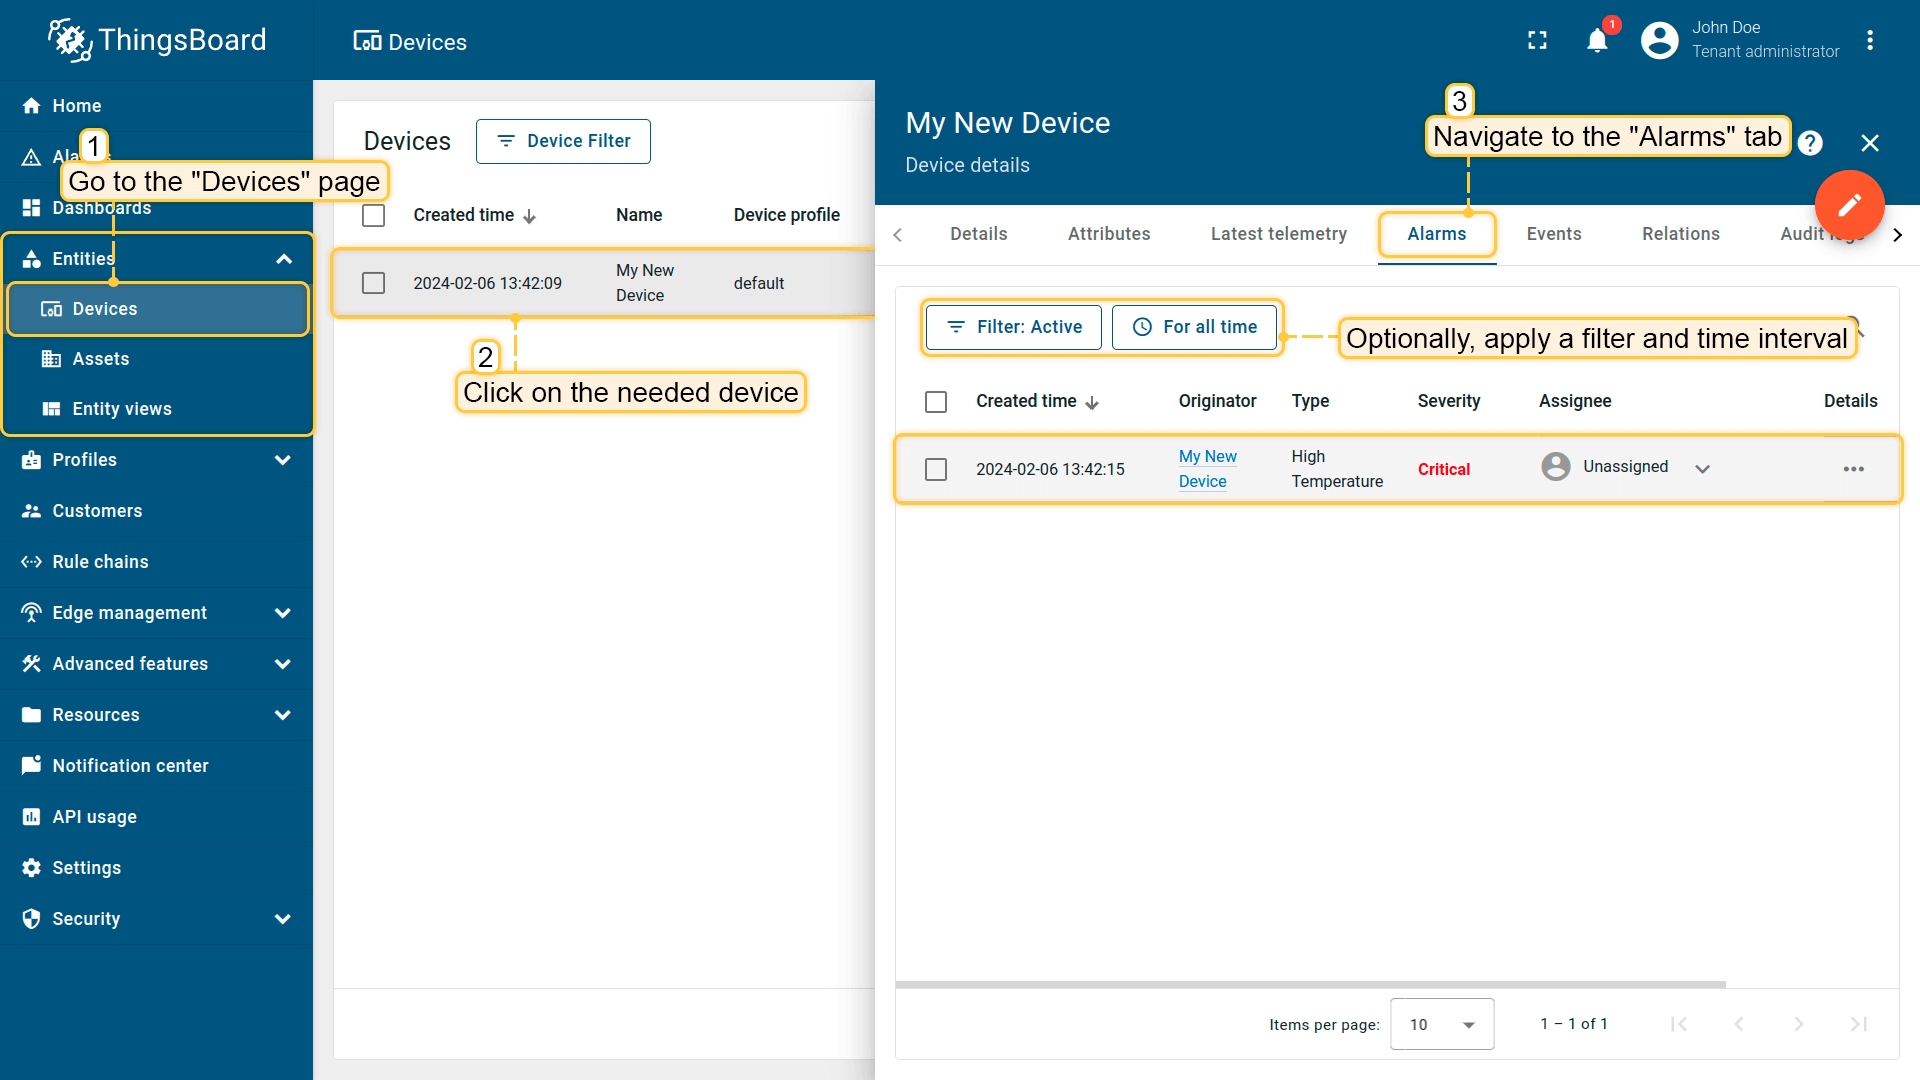
Task: Check the My New Device row checkbox
Action: (x=373, y=283)
